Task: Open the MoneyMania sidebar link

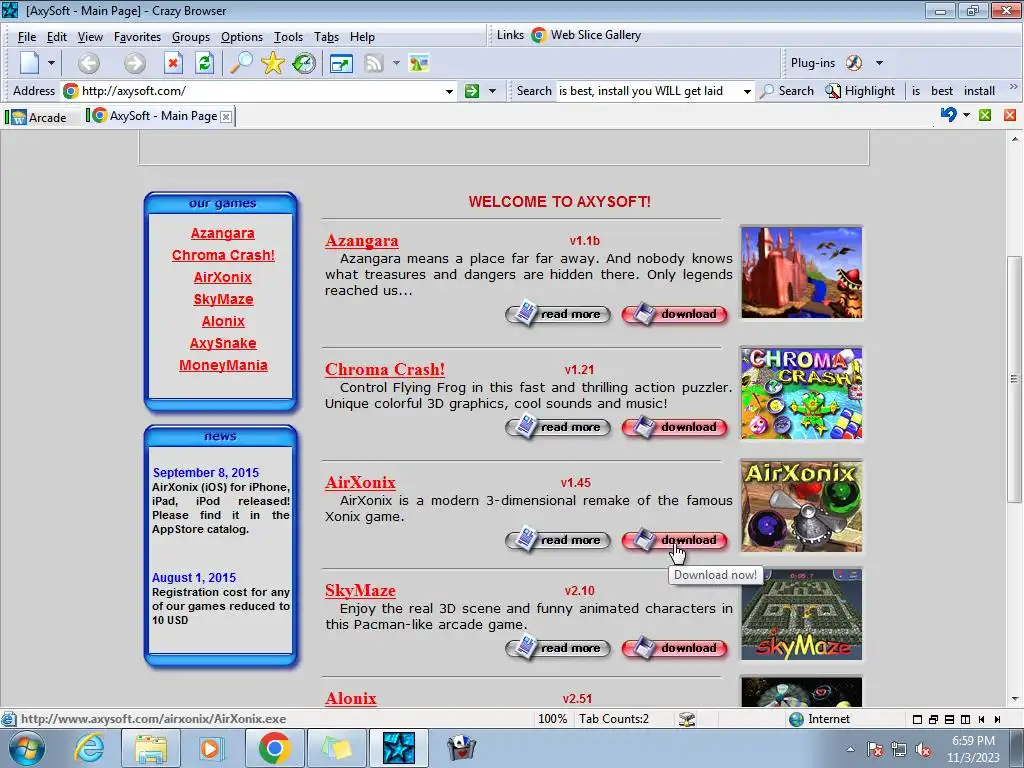Action: [x=223, y=365]
